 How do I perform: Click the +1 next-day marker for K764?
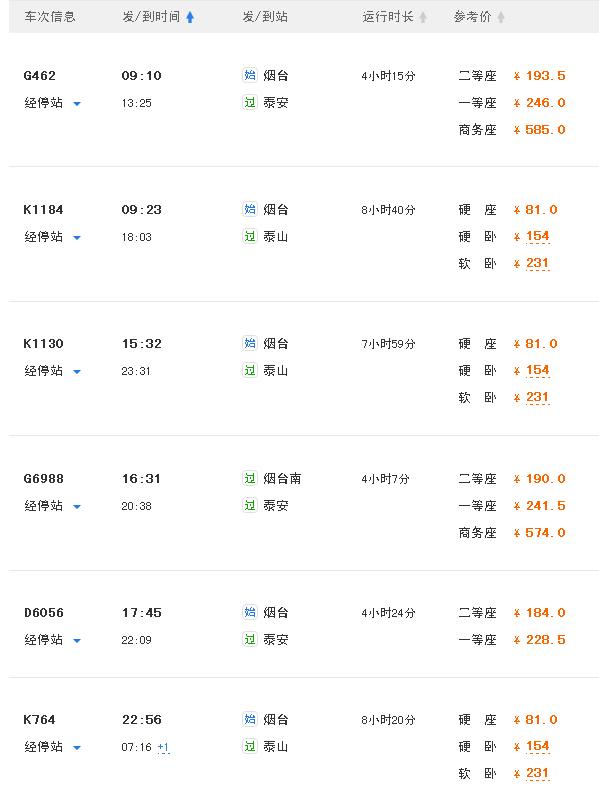click(163, 747)
